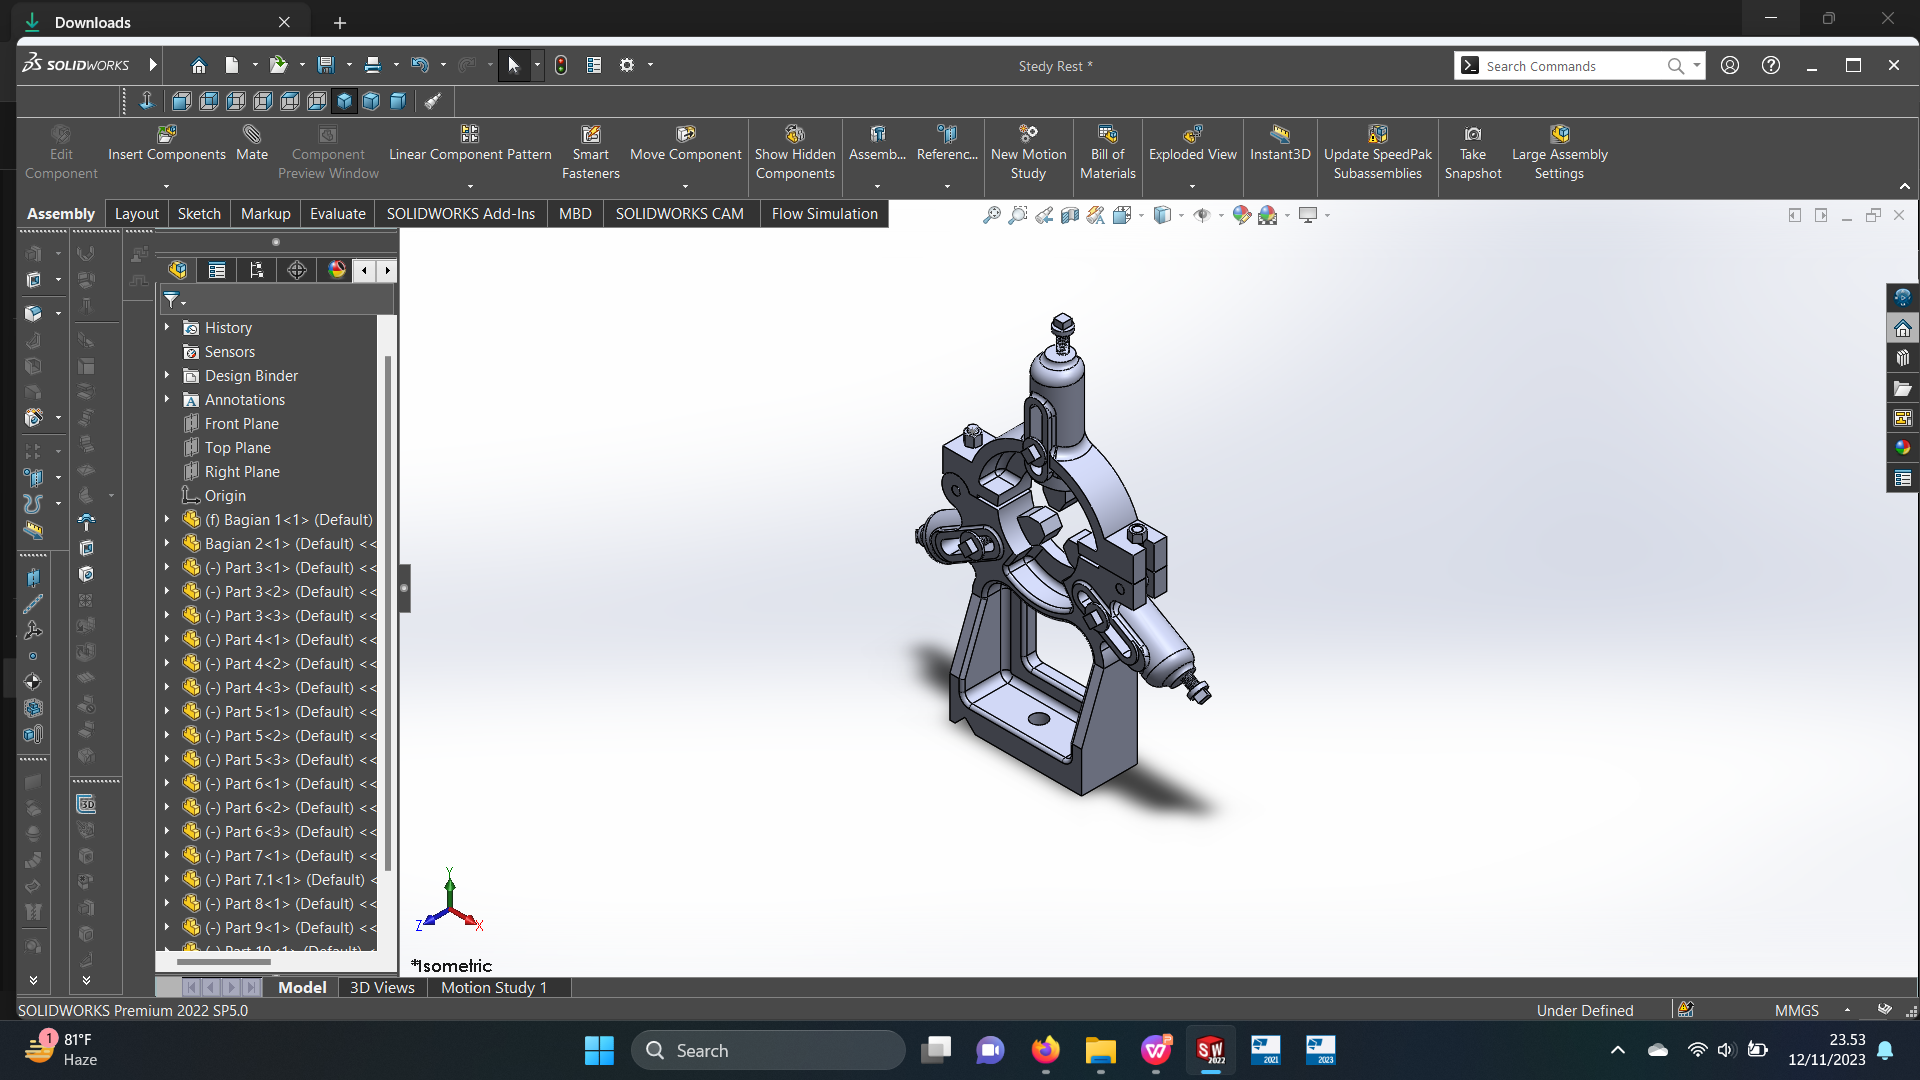1920x1080 pixels.
Task: Toggle the Select arrow tool
Action: coord(514,65)
